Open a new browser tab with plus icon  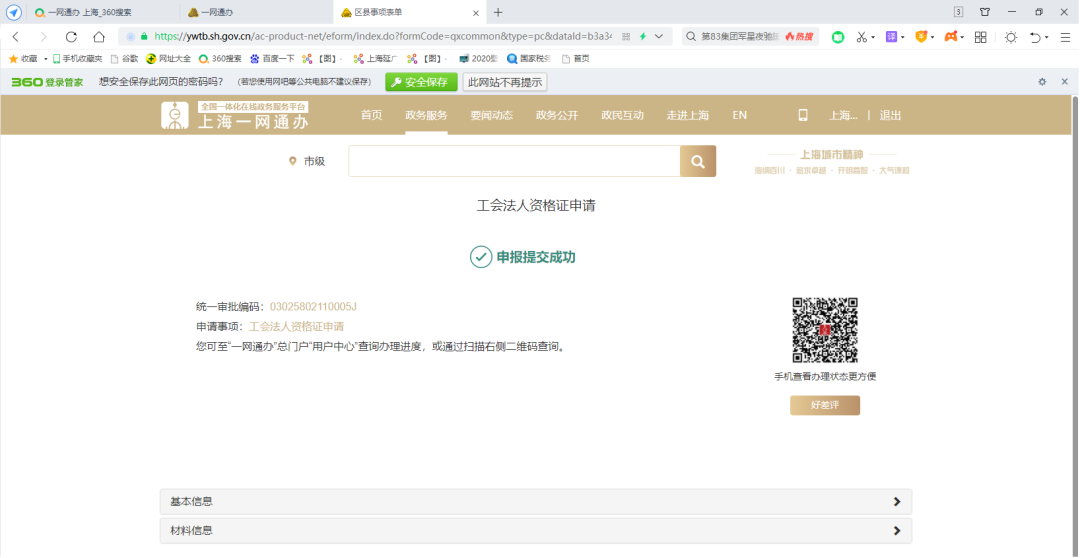pos(498,12)
